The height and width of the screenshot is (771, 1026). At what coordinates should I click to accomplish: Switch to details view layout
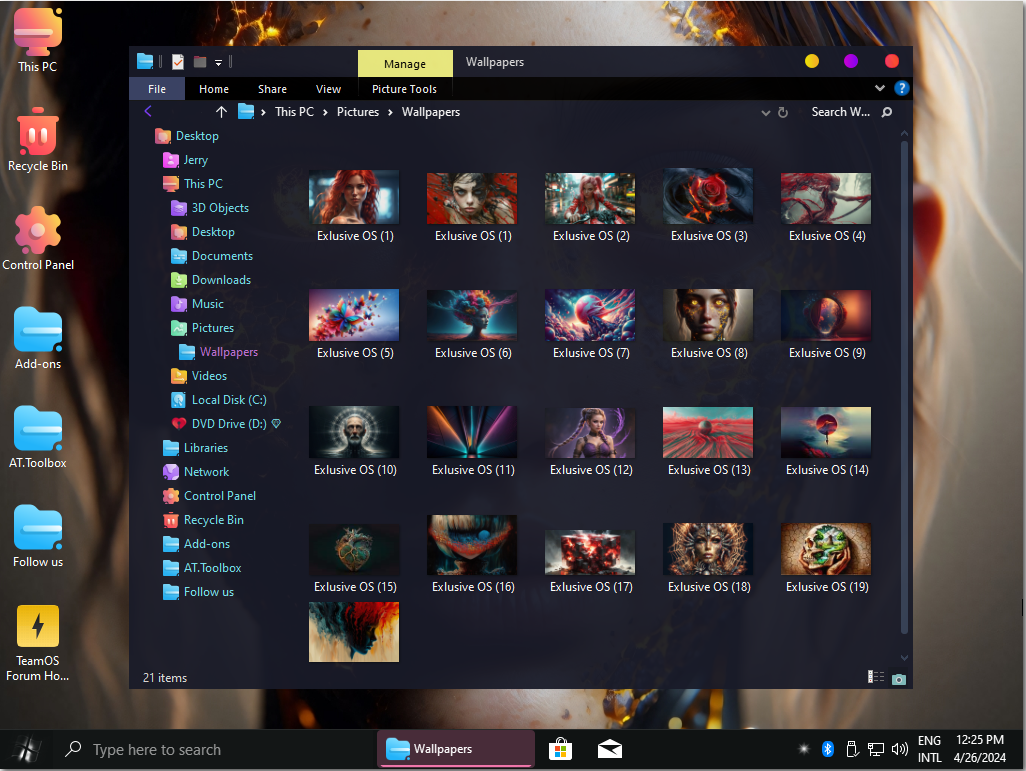[876, 678]
